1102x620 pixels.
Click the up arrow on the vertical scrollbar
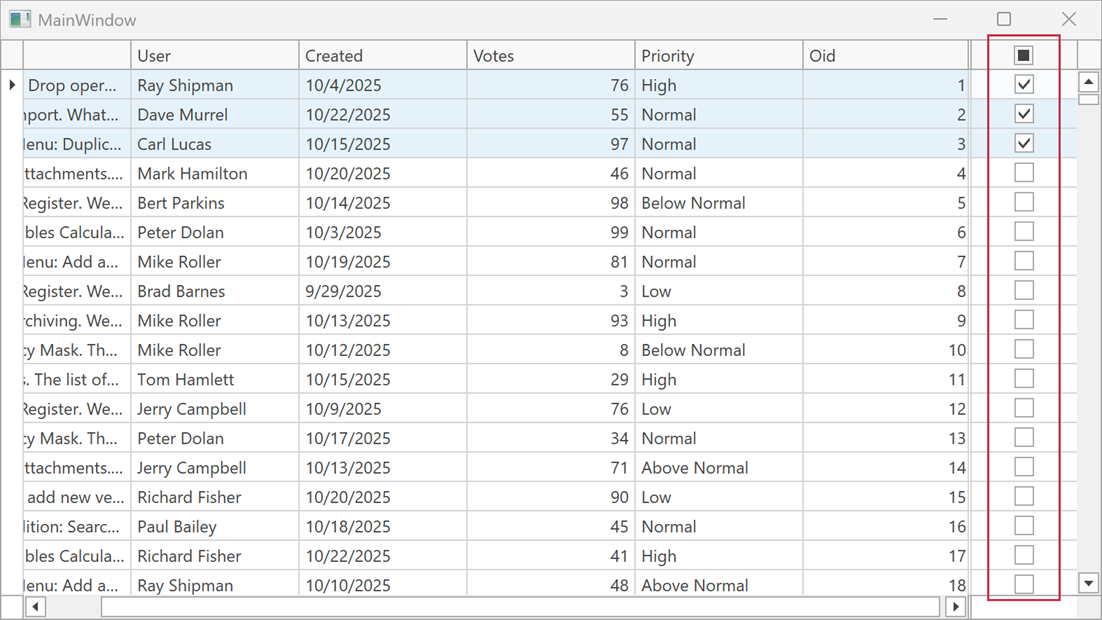coord(1088,83)
